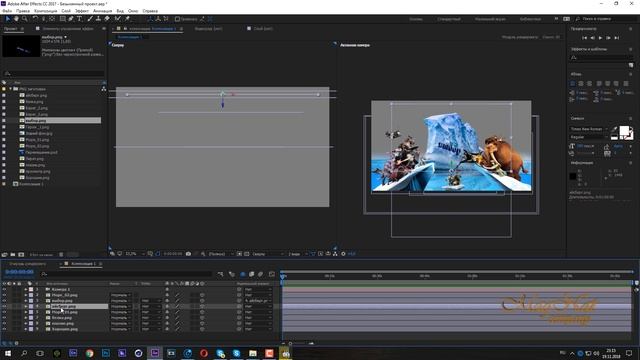This screenshot has width=640, height=360.
Task: Select the Clone Stamp tool
Action: pos(98,19)
